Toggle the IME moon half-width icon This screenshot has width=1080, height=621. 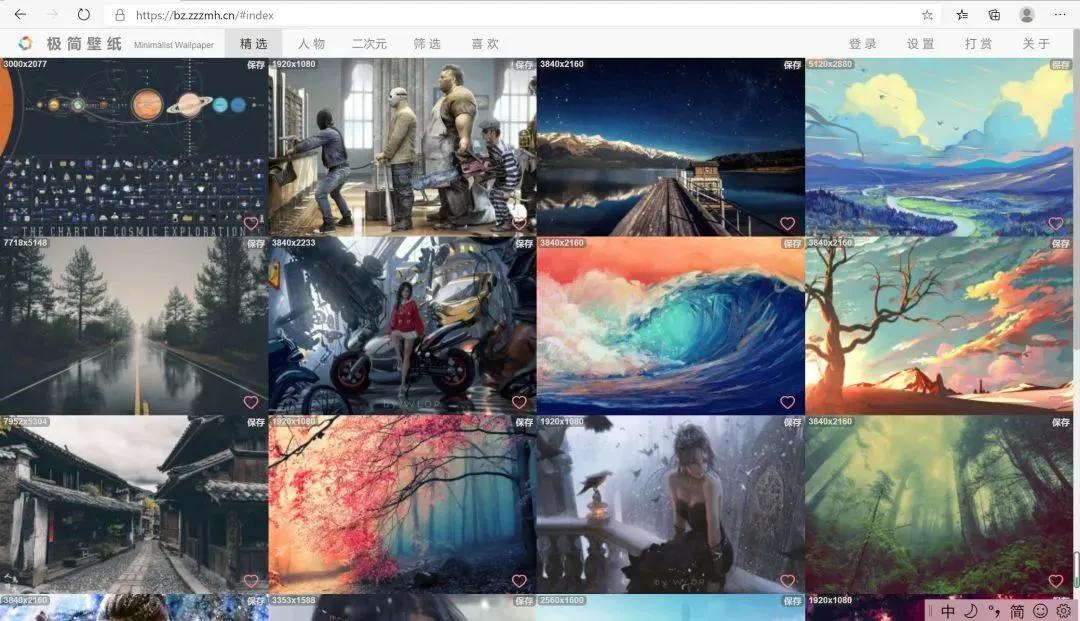971,611
